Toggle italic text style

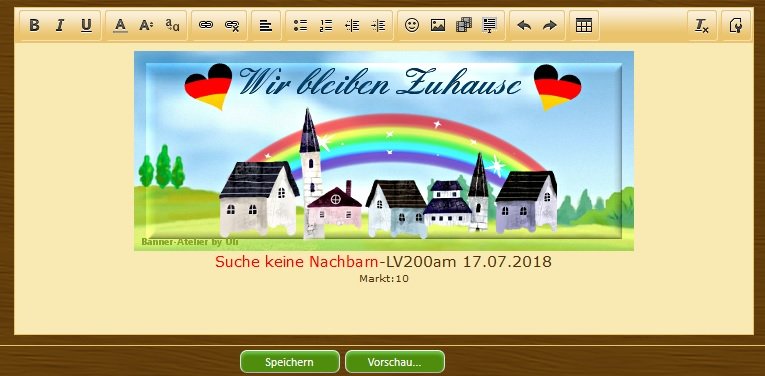pos(60,25)
